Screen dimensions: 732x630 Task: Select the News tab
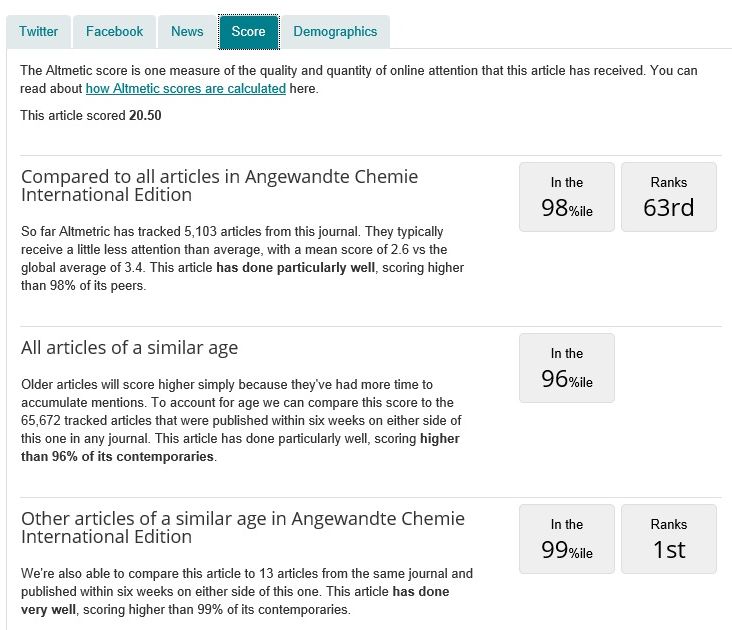pyautogui.click(x=187, y=31)
